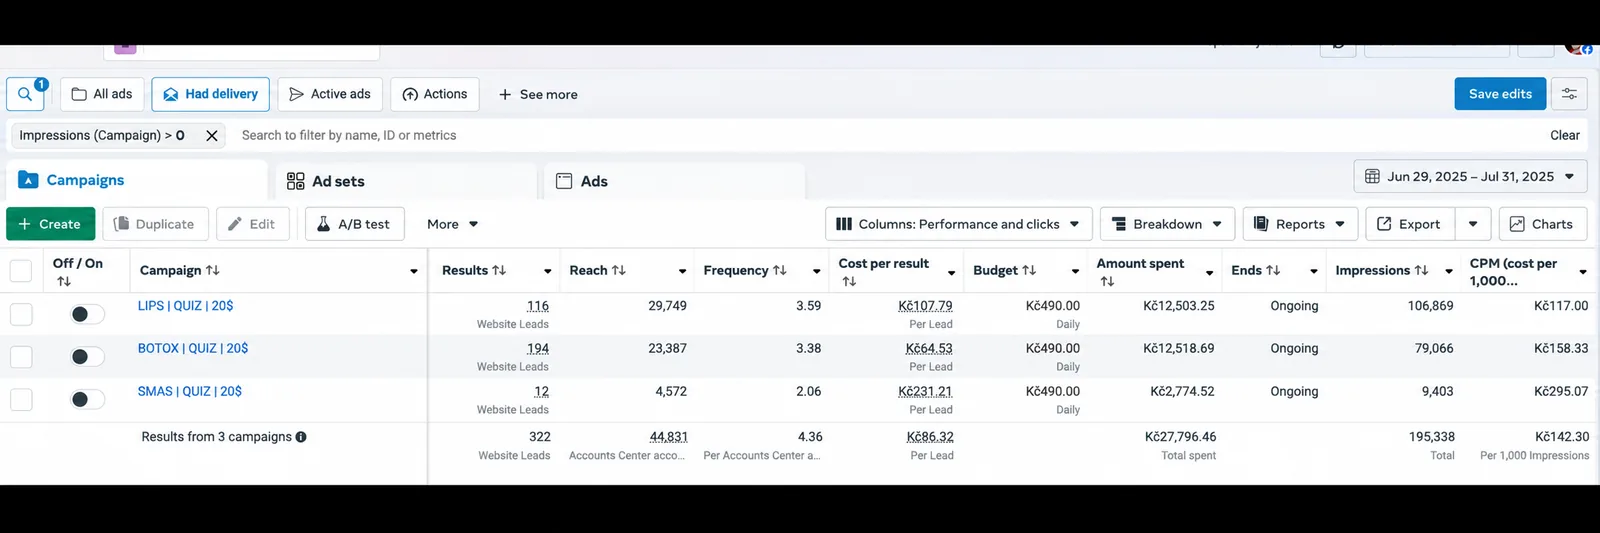Click the Edit button
The width and height of the screenshot is (1600, 533).
click(x=252, y=224)
